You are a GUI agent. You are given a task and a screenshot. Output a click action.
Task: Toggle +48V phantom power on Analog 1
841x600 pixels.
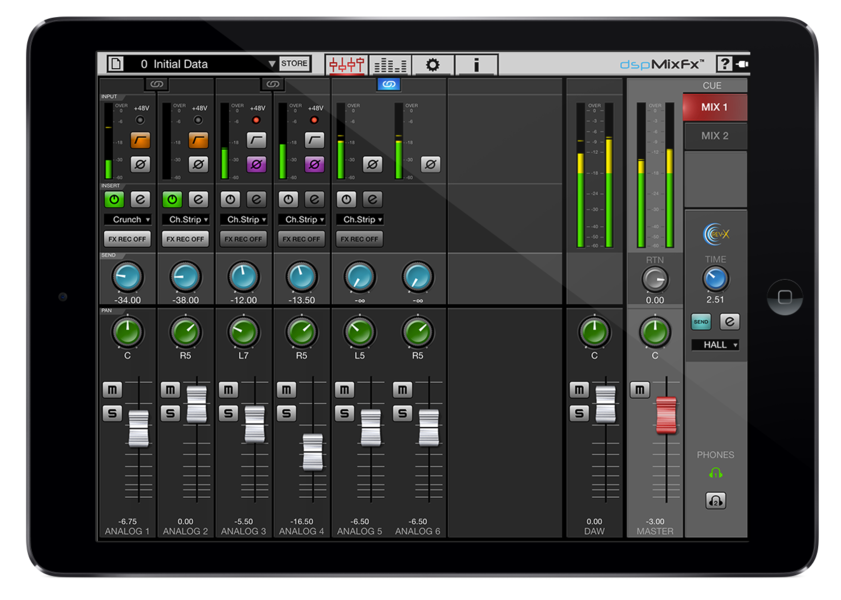coord(140,120)
